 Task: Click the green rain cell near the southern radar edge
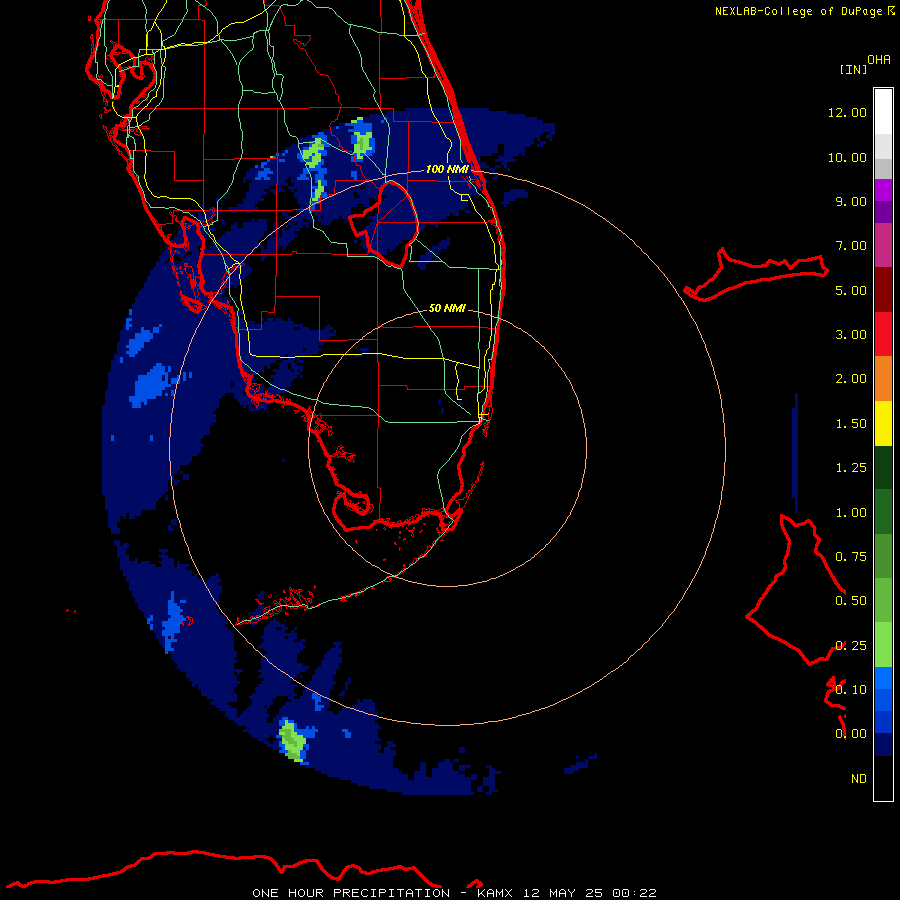[292, 740]
